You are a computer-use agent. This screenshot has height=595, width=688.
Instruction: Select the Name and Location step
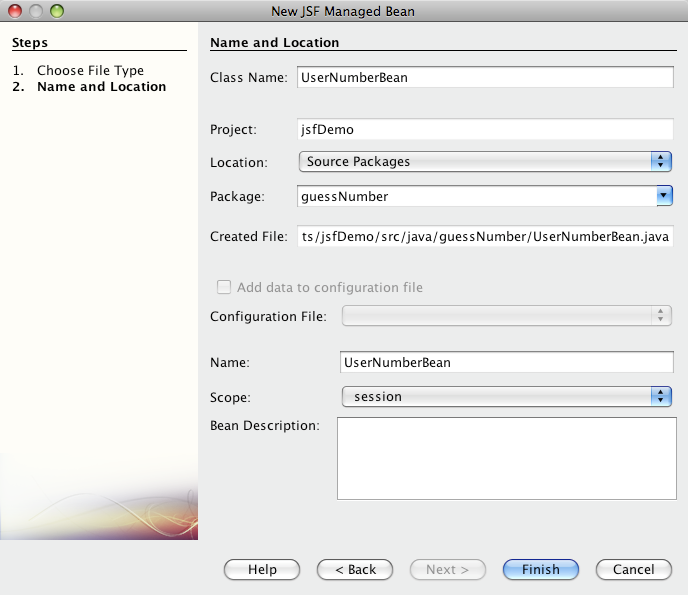click(101, 87)
